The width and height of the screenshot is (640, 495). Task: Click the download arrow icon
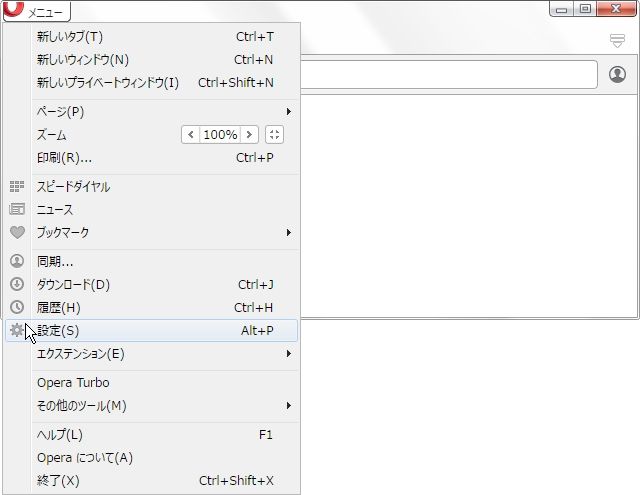(x=17, y=284)
